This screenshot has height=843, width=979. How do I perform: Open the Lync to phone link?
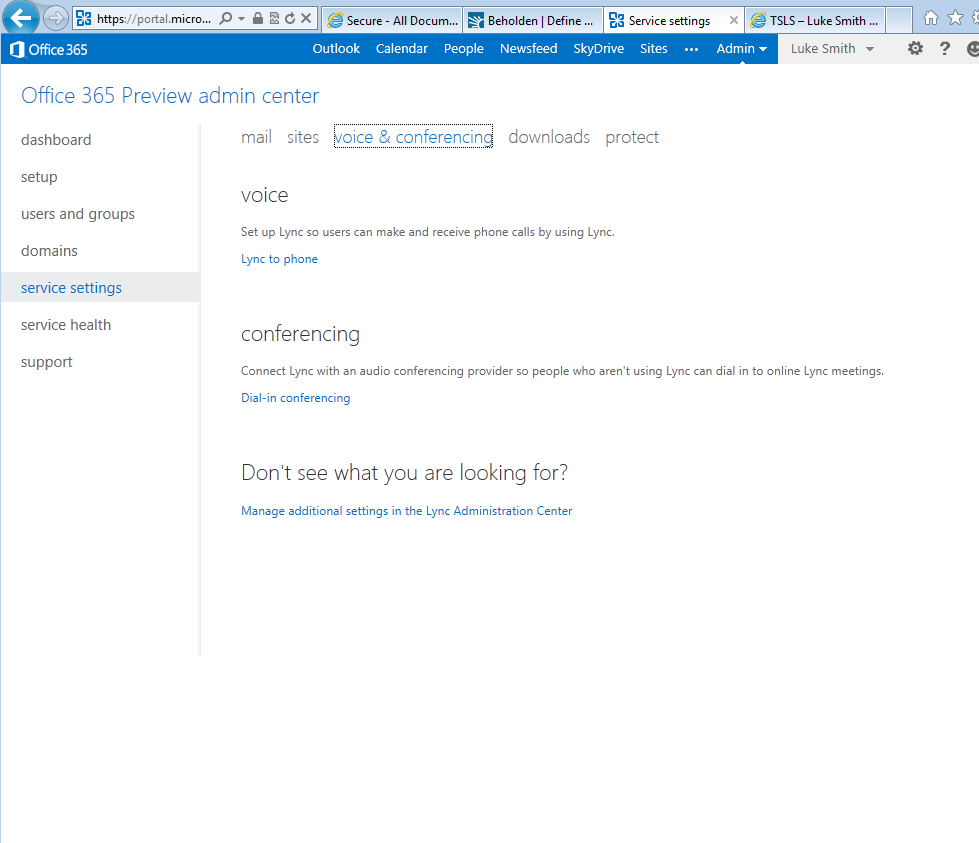[x=279, y=259]
